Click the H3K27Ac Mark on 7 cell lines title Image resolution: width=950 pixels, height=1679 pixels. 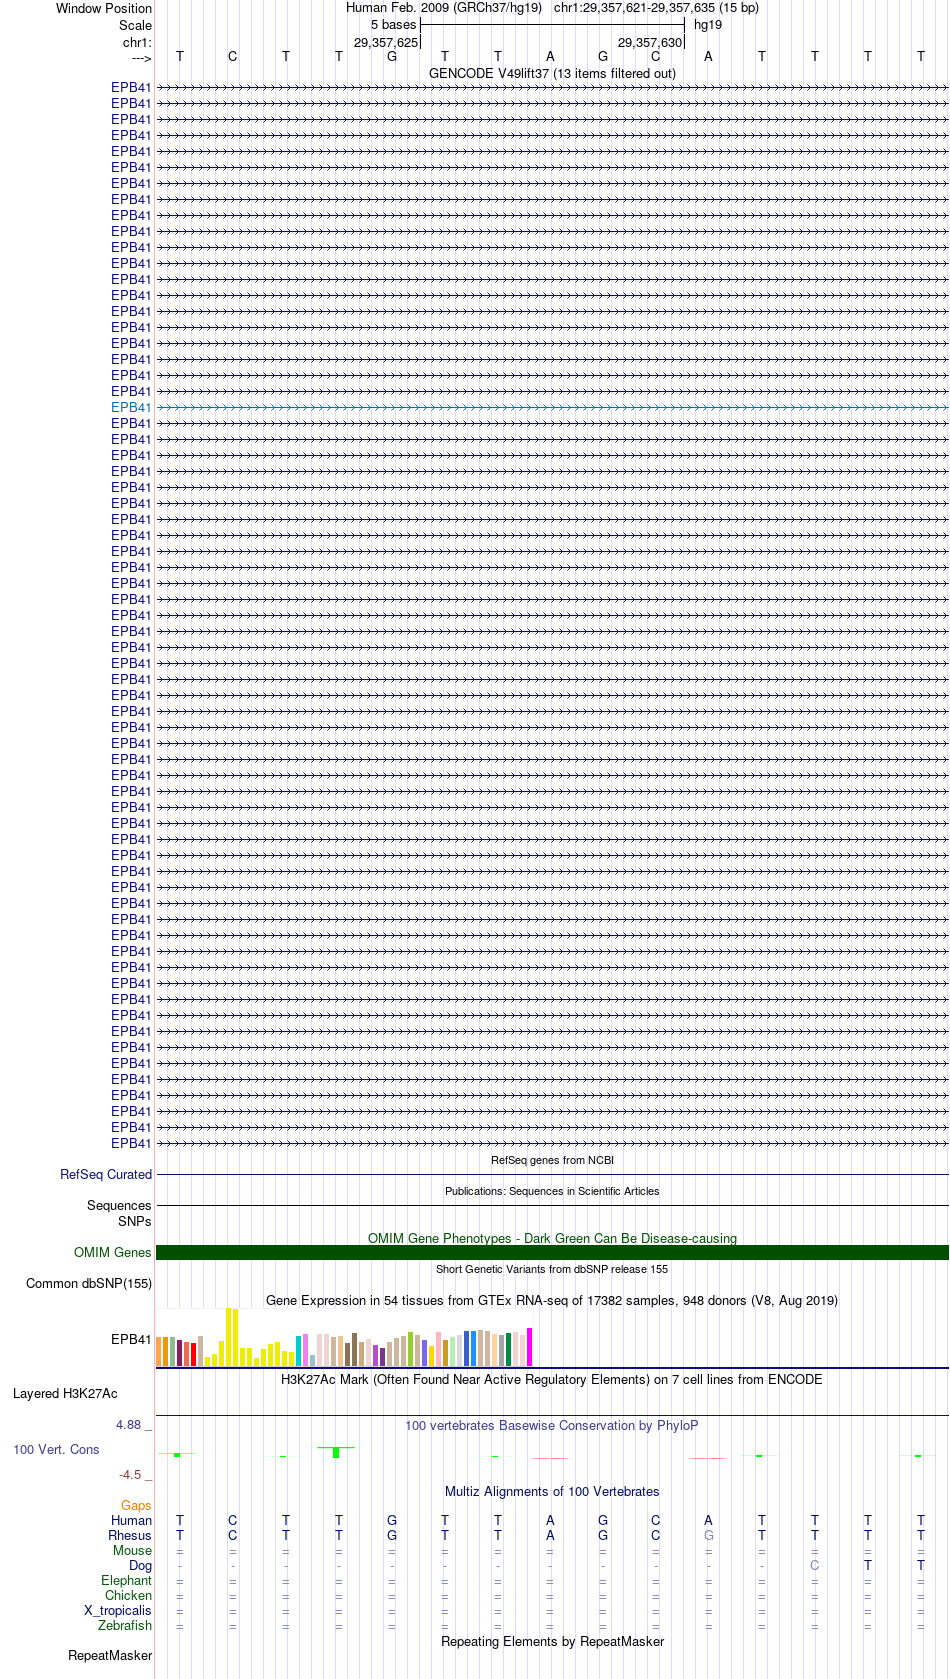coord(552,1379)
